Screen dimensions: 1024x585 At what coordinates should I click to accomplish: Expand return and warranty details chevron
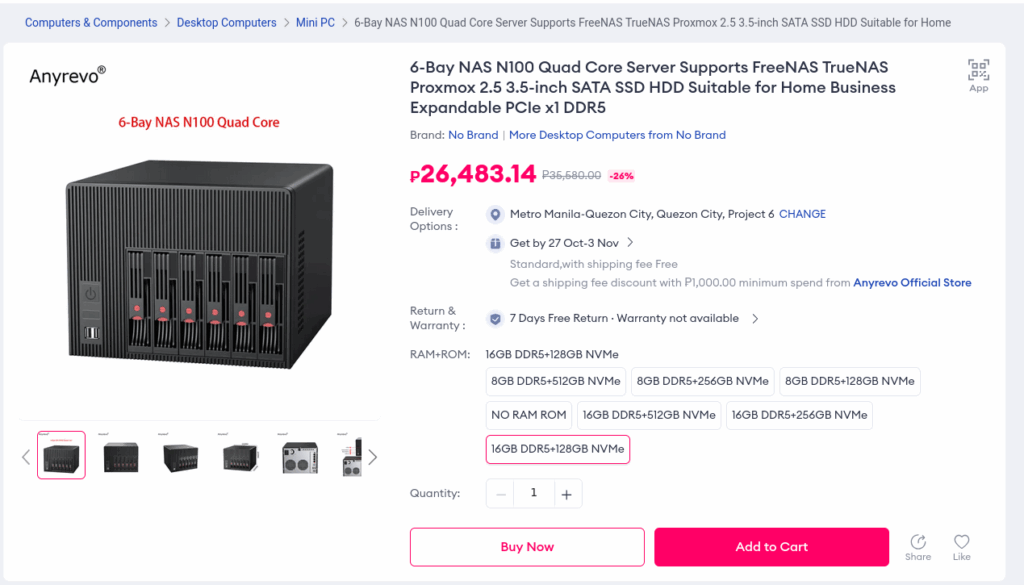click(755, 319)
